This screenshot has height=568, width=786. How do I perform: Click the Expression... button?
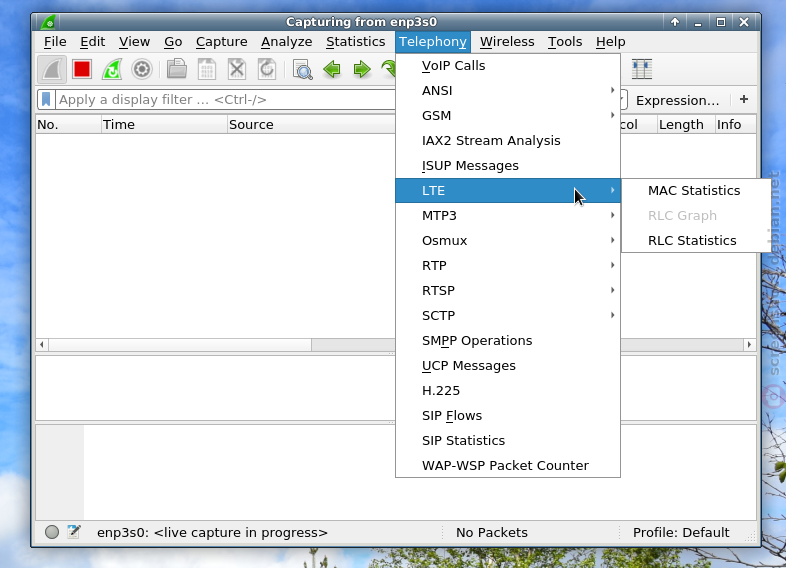click(677, 100)
